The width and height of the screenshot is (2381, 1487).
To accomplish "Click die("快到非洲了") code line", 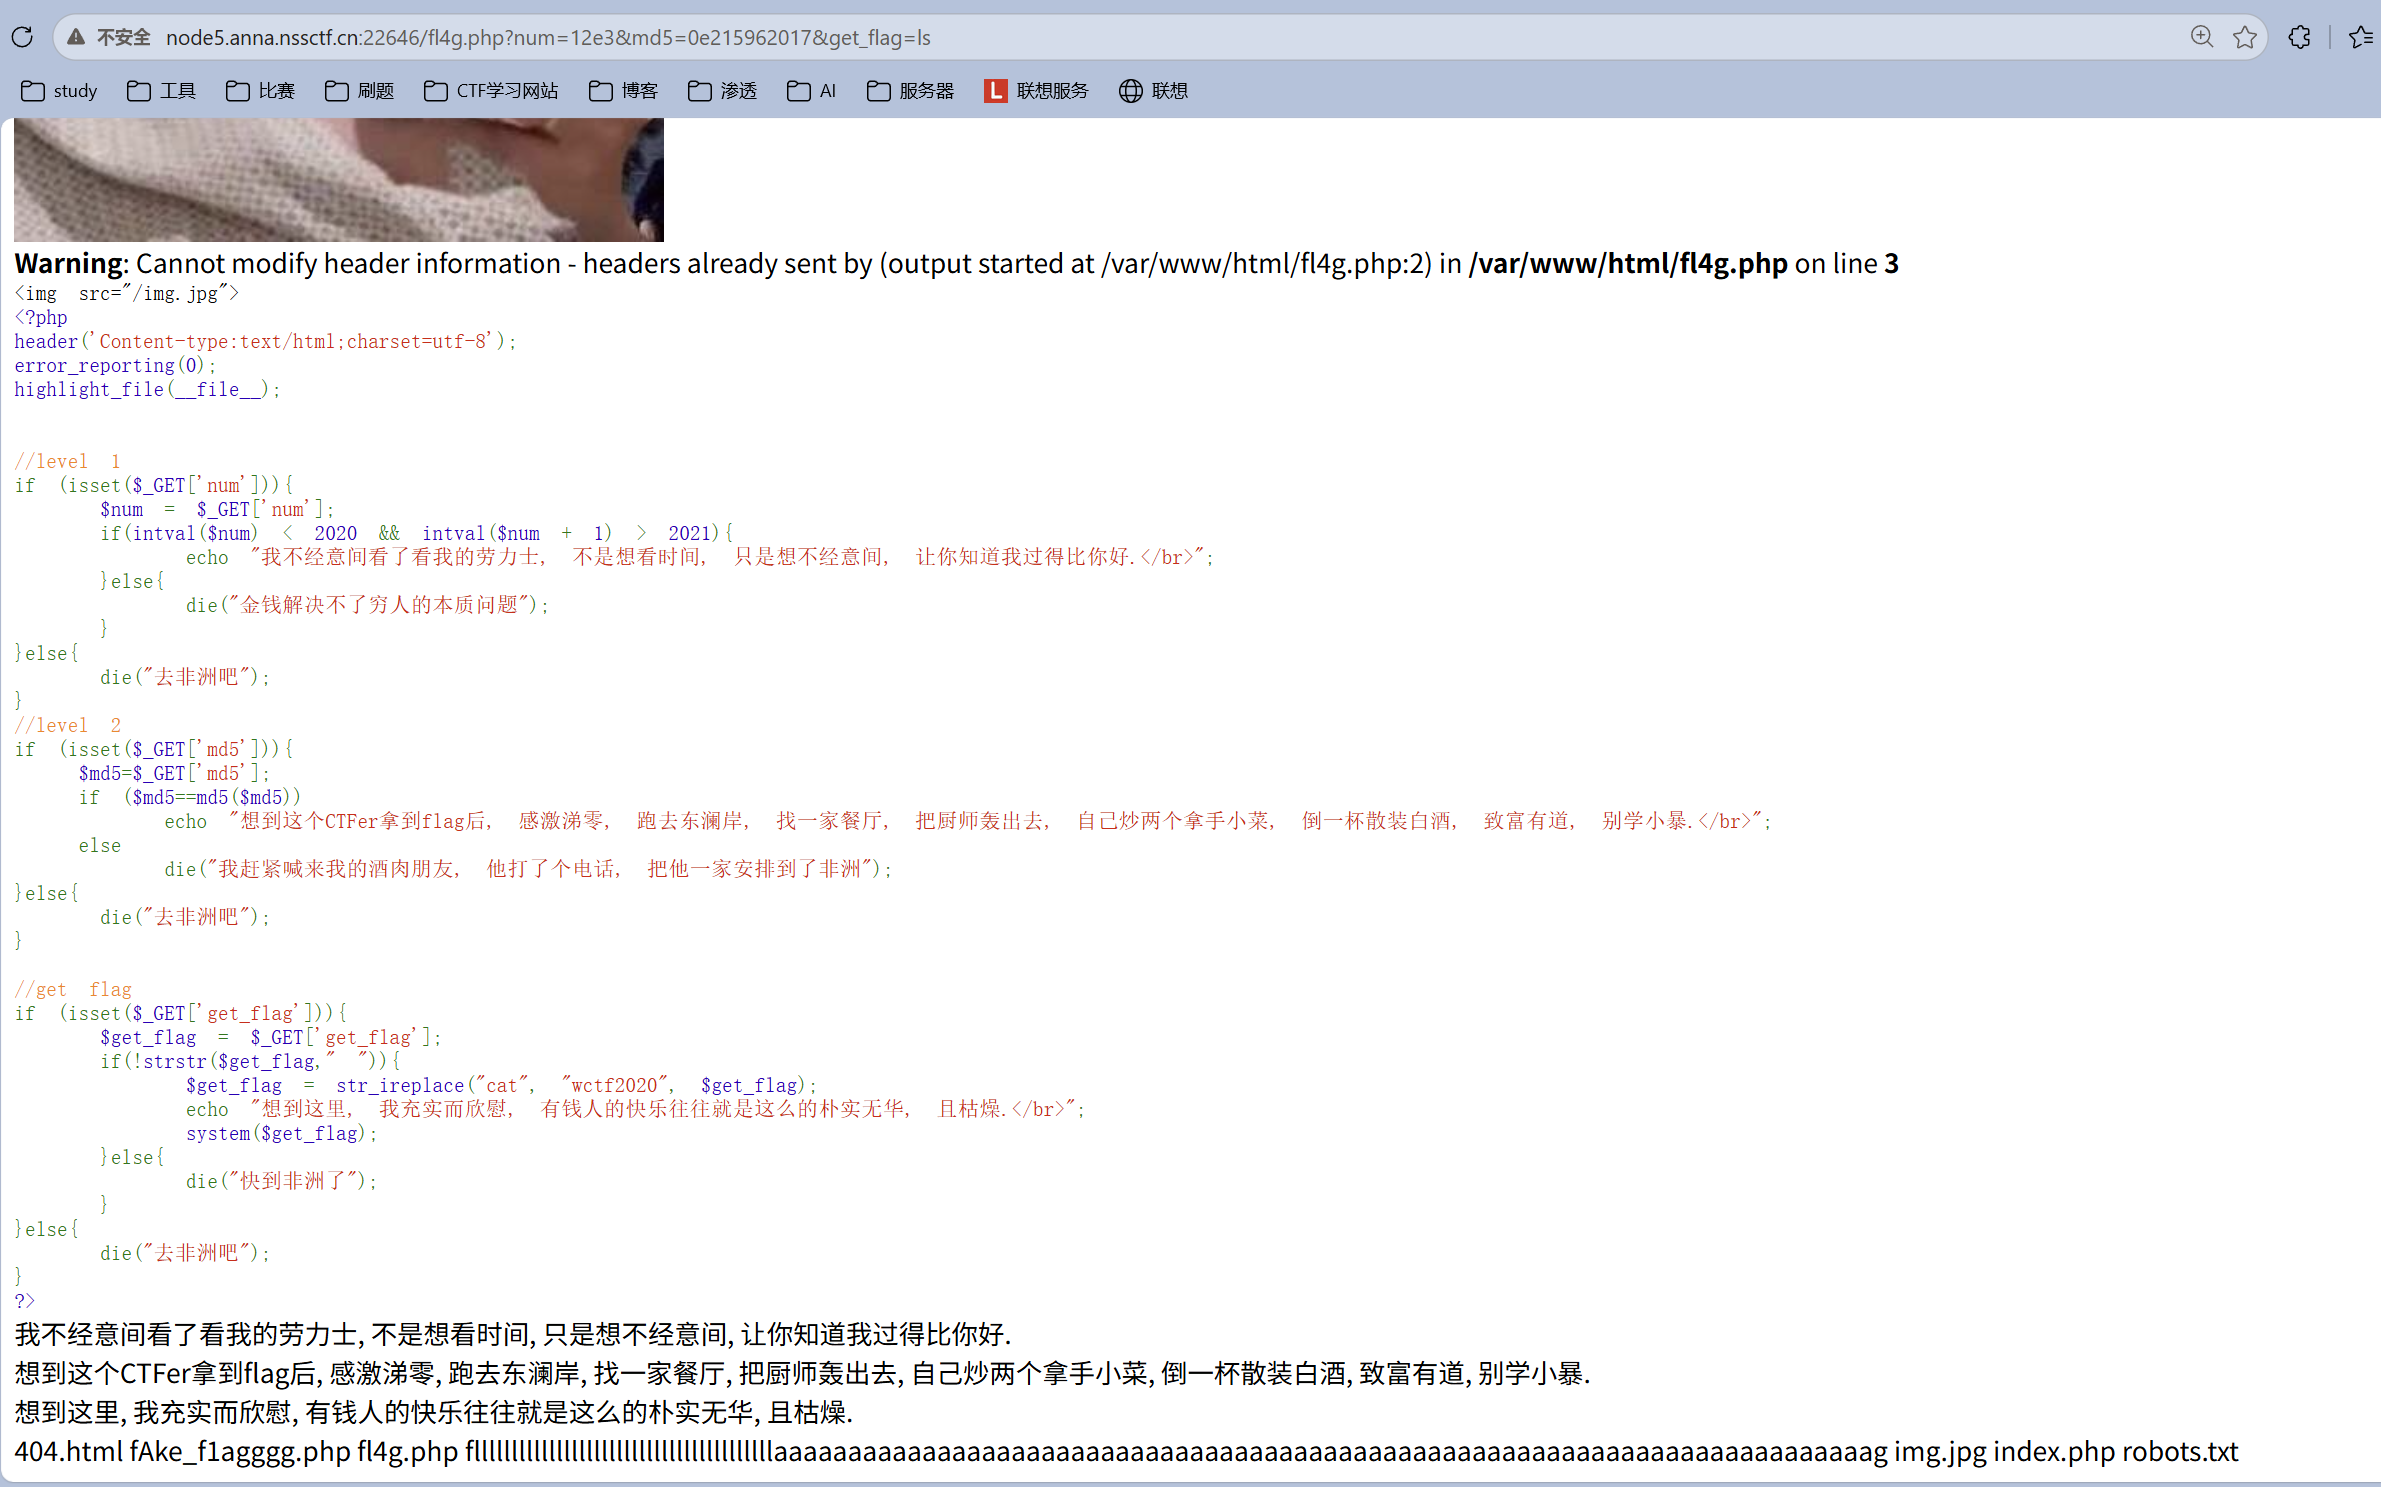I will (x=281, y=1181).
